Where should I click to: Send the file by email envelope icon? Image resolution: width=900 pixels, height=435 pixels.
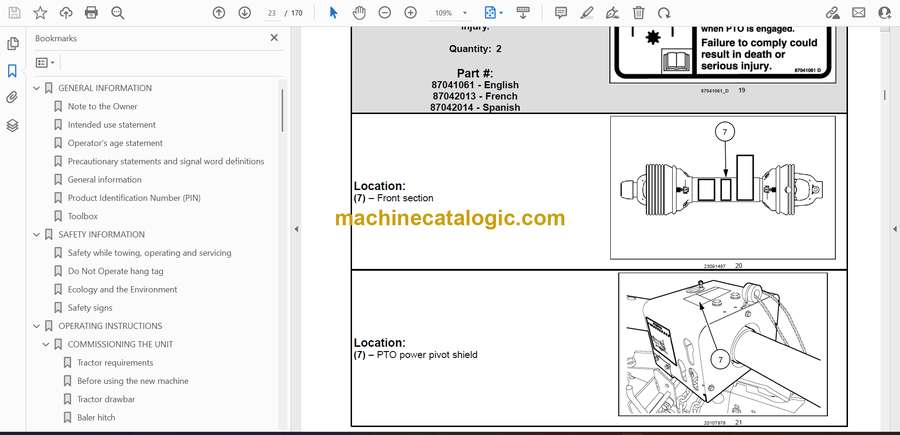tap(859, 13)
